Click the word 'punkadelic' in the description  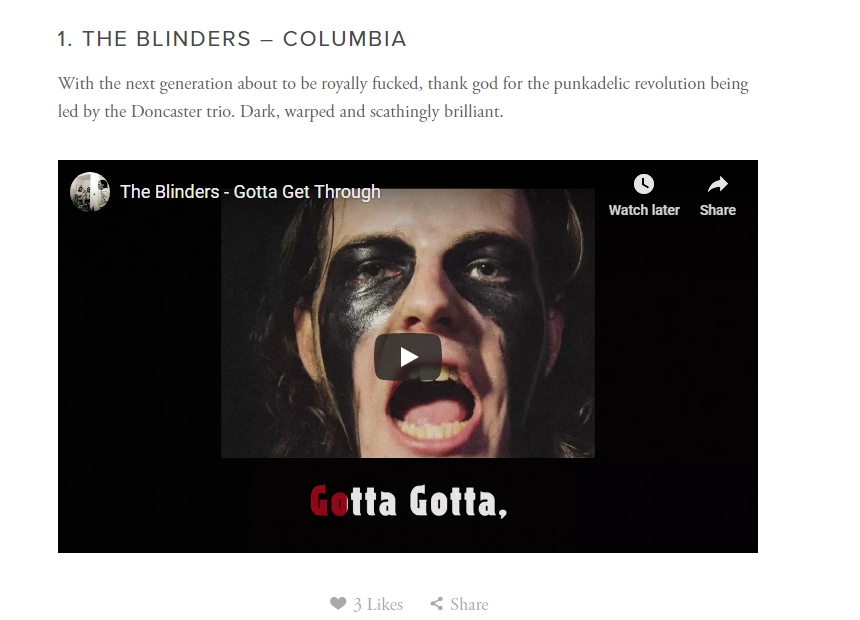[591, 83]
